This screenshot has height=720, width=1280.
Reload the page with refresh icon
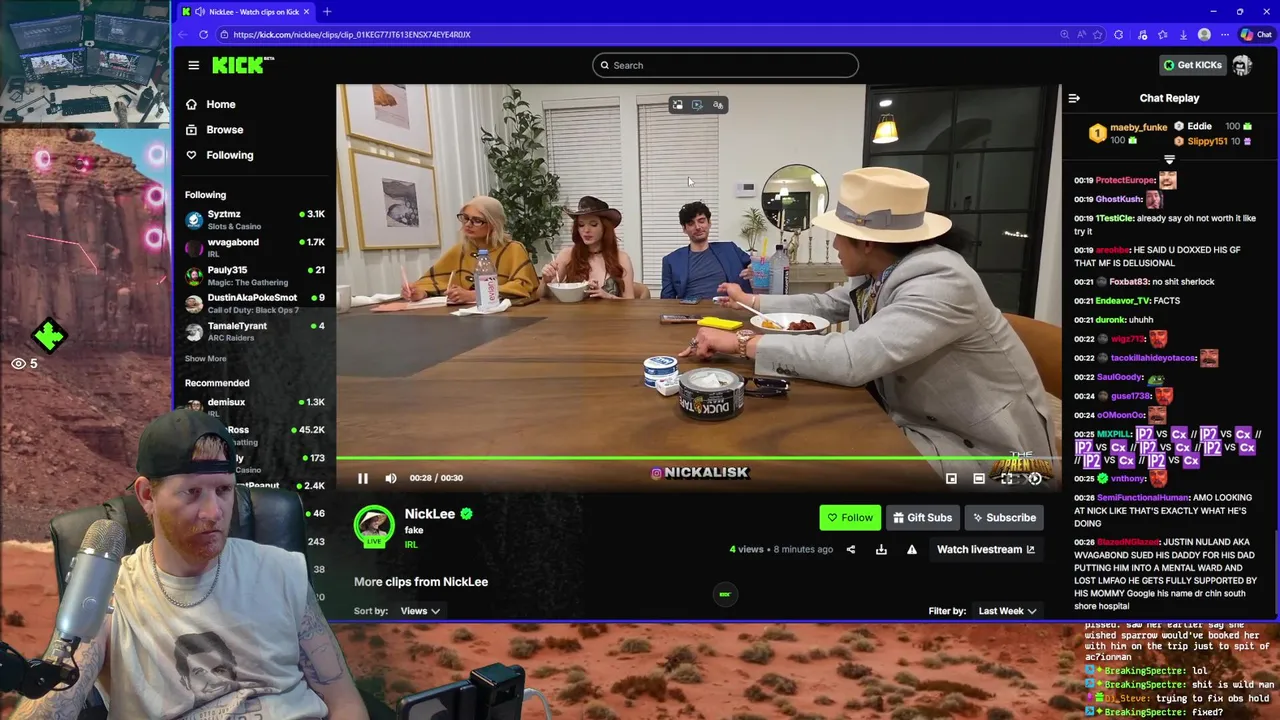click(x=203, y=34)
